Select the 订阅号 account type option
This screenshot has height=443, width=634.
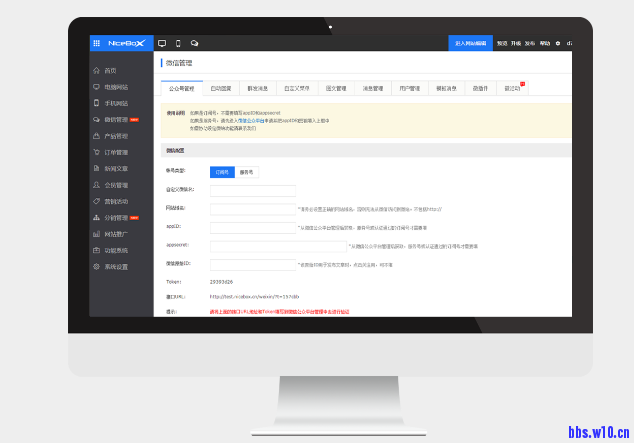tap(221, 172)
